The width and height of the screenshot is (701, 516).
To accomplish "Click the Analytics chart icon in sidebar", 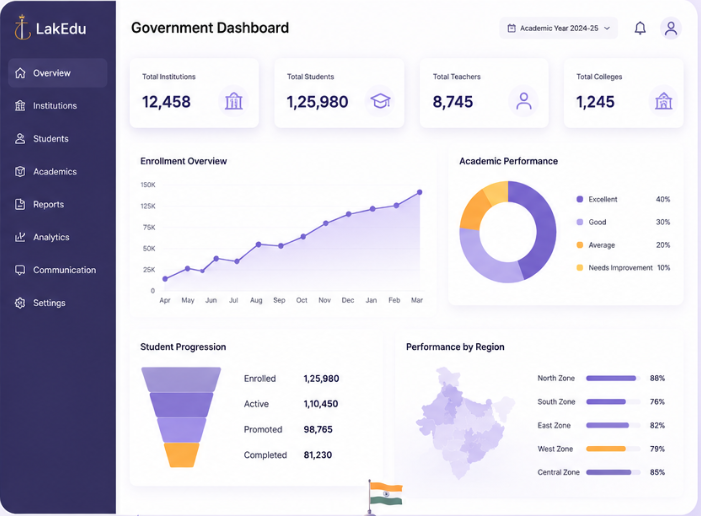I will point(20,237).
